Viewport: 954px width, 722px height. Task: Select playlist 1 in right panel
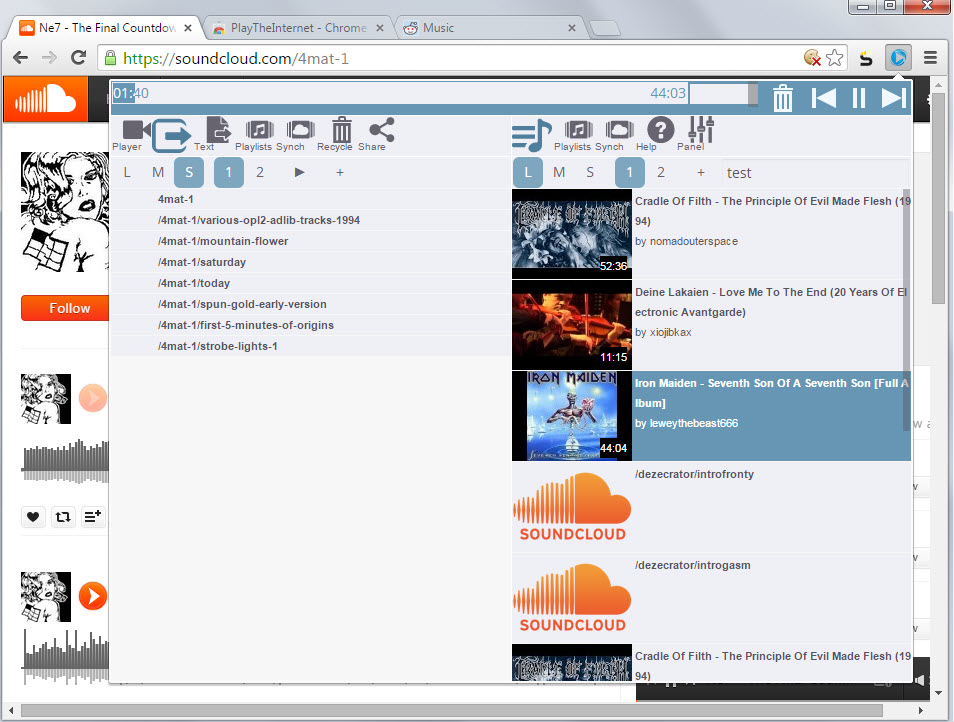[x=630, y=173]
